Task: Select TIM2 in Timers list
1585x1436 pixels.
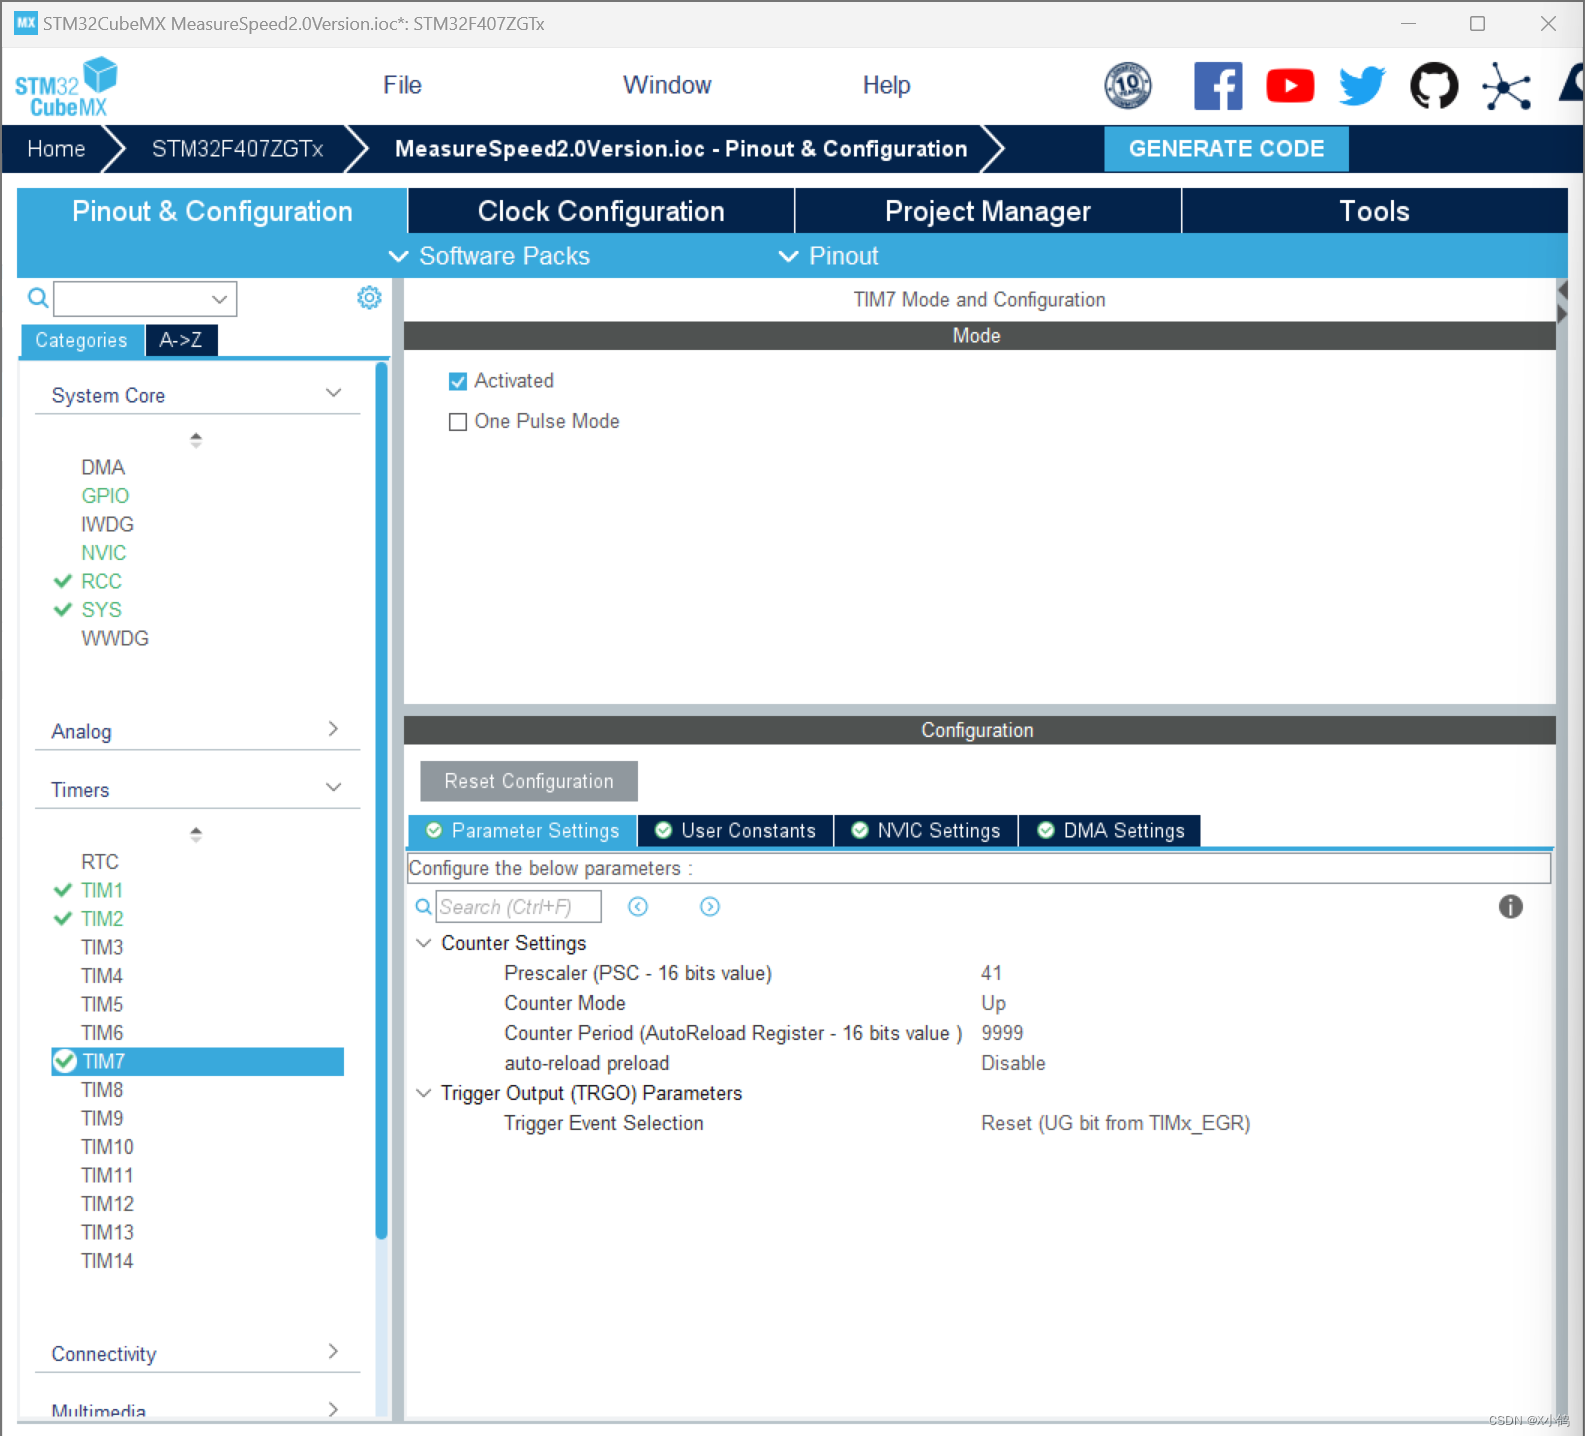Action: click(102, 918)
